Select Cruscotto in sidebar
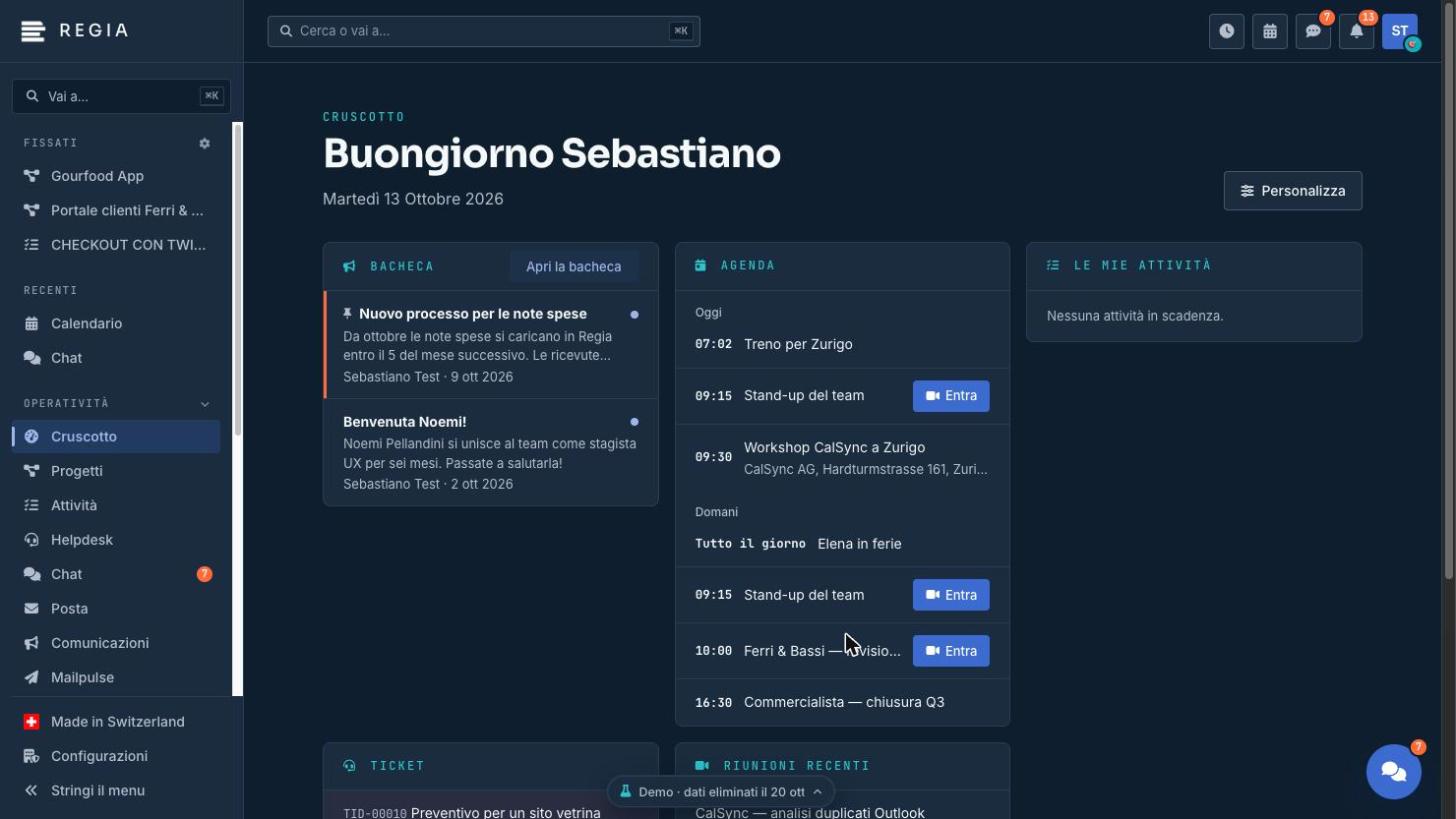 click(x=116, y=437)
